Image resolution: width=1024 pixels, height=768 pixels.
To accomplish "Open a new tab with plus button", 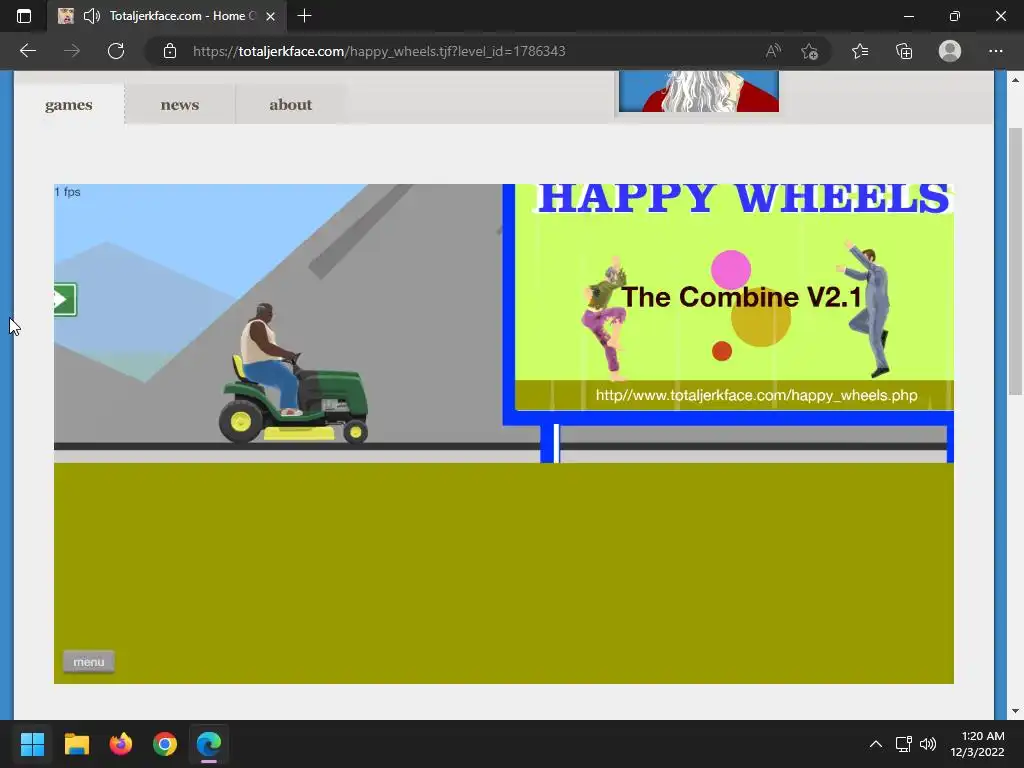I will point(304,16).
